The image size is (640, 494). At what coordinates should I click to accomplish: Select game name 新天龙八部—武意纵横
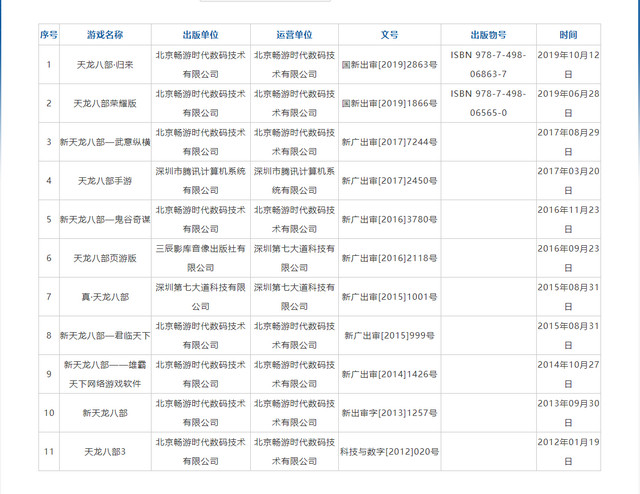[x=105, y=142]
